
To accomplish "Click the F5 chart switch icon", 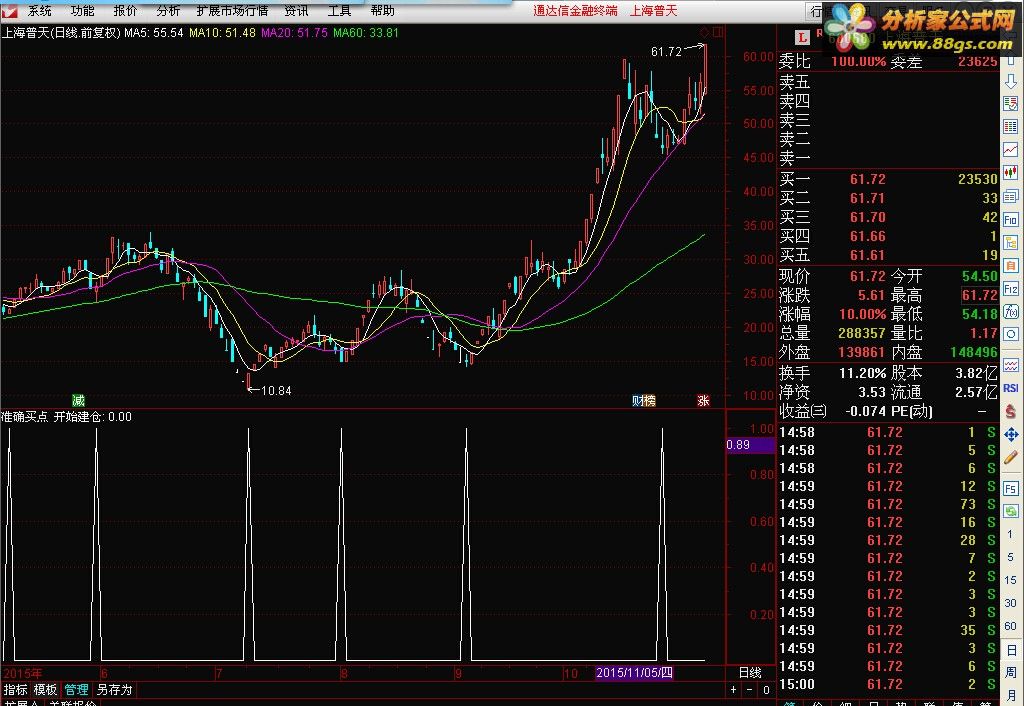I will pos(1010,489).
